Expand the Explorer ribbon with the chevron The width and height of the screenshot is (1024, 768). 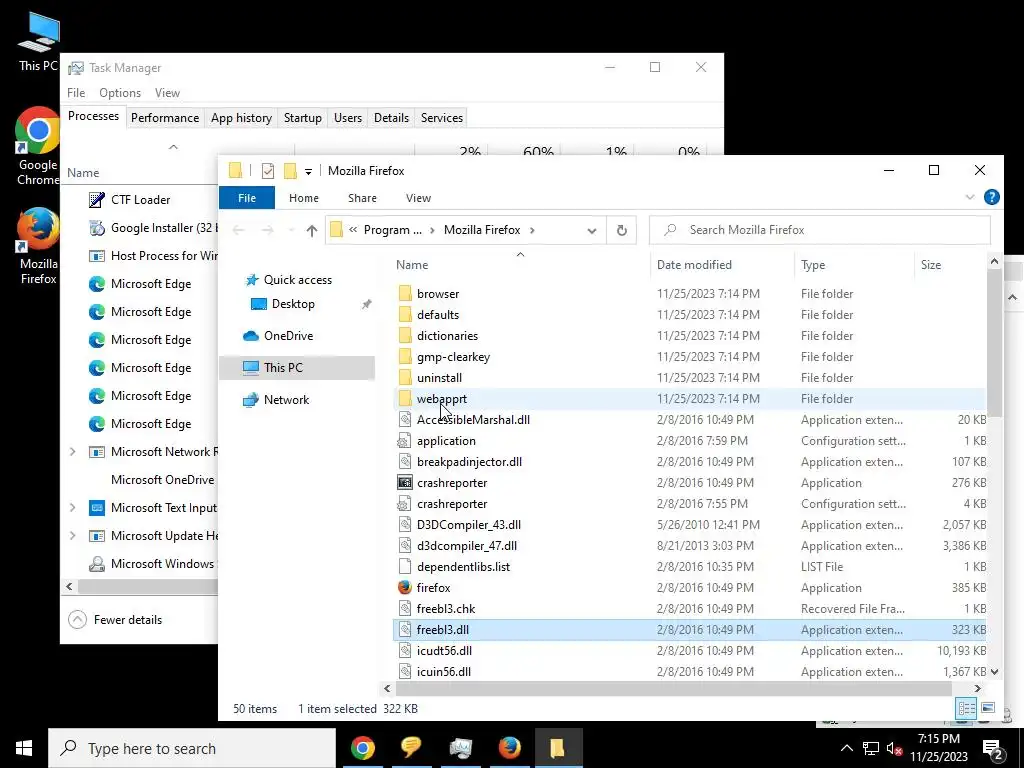point(970,197)
